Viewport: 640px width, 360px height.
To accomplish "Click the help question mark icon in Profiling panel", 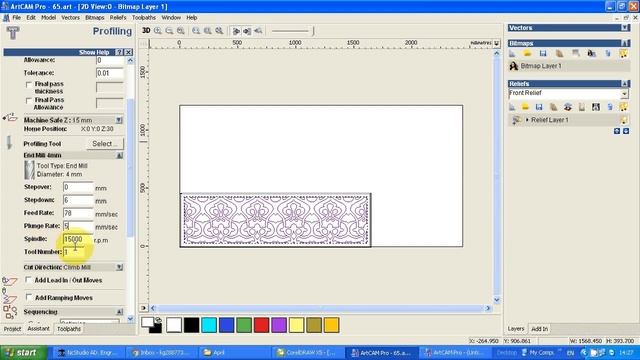I will tap(119, 52).
